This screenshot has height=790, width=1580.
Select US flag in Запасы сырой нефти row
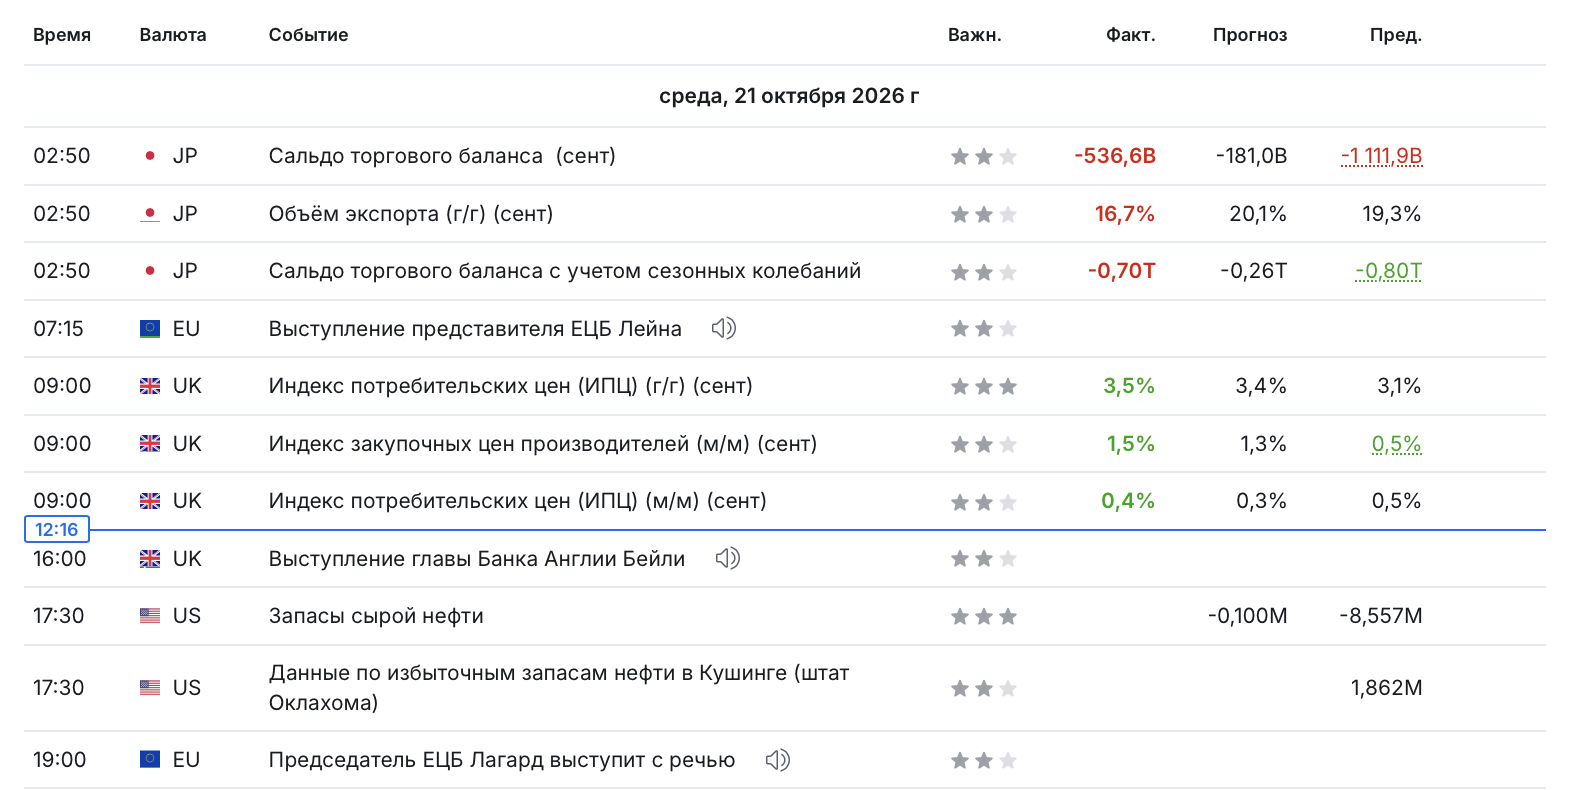click(150, 616)
